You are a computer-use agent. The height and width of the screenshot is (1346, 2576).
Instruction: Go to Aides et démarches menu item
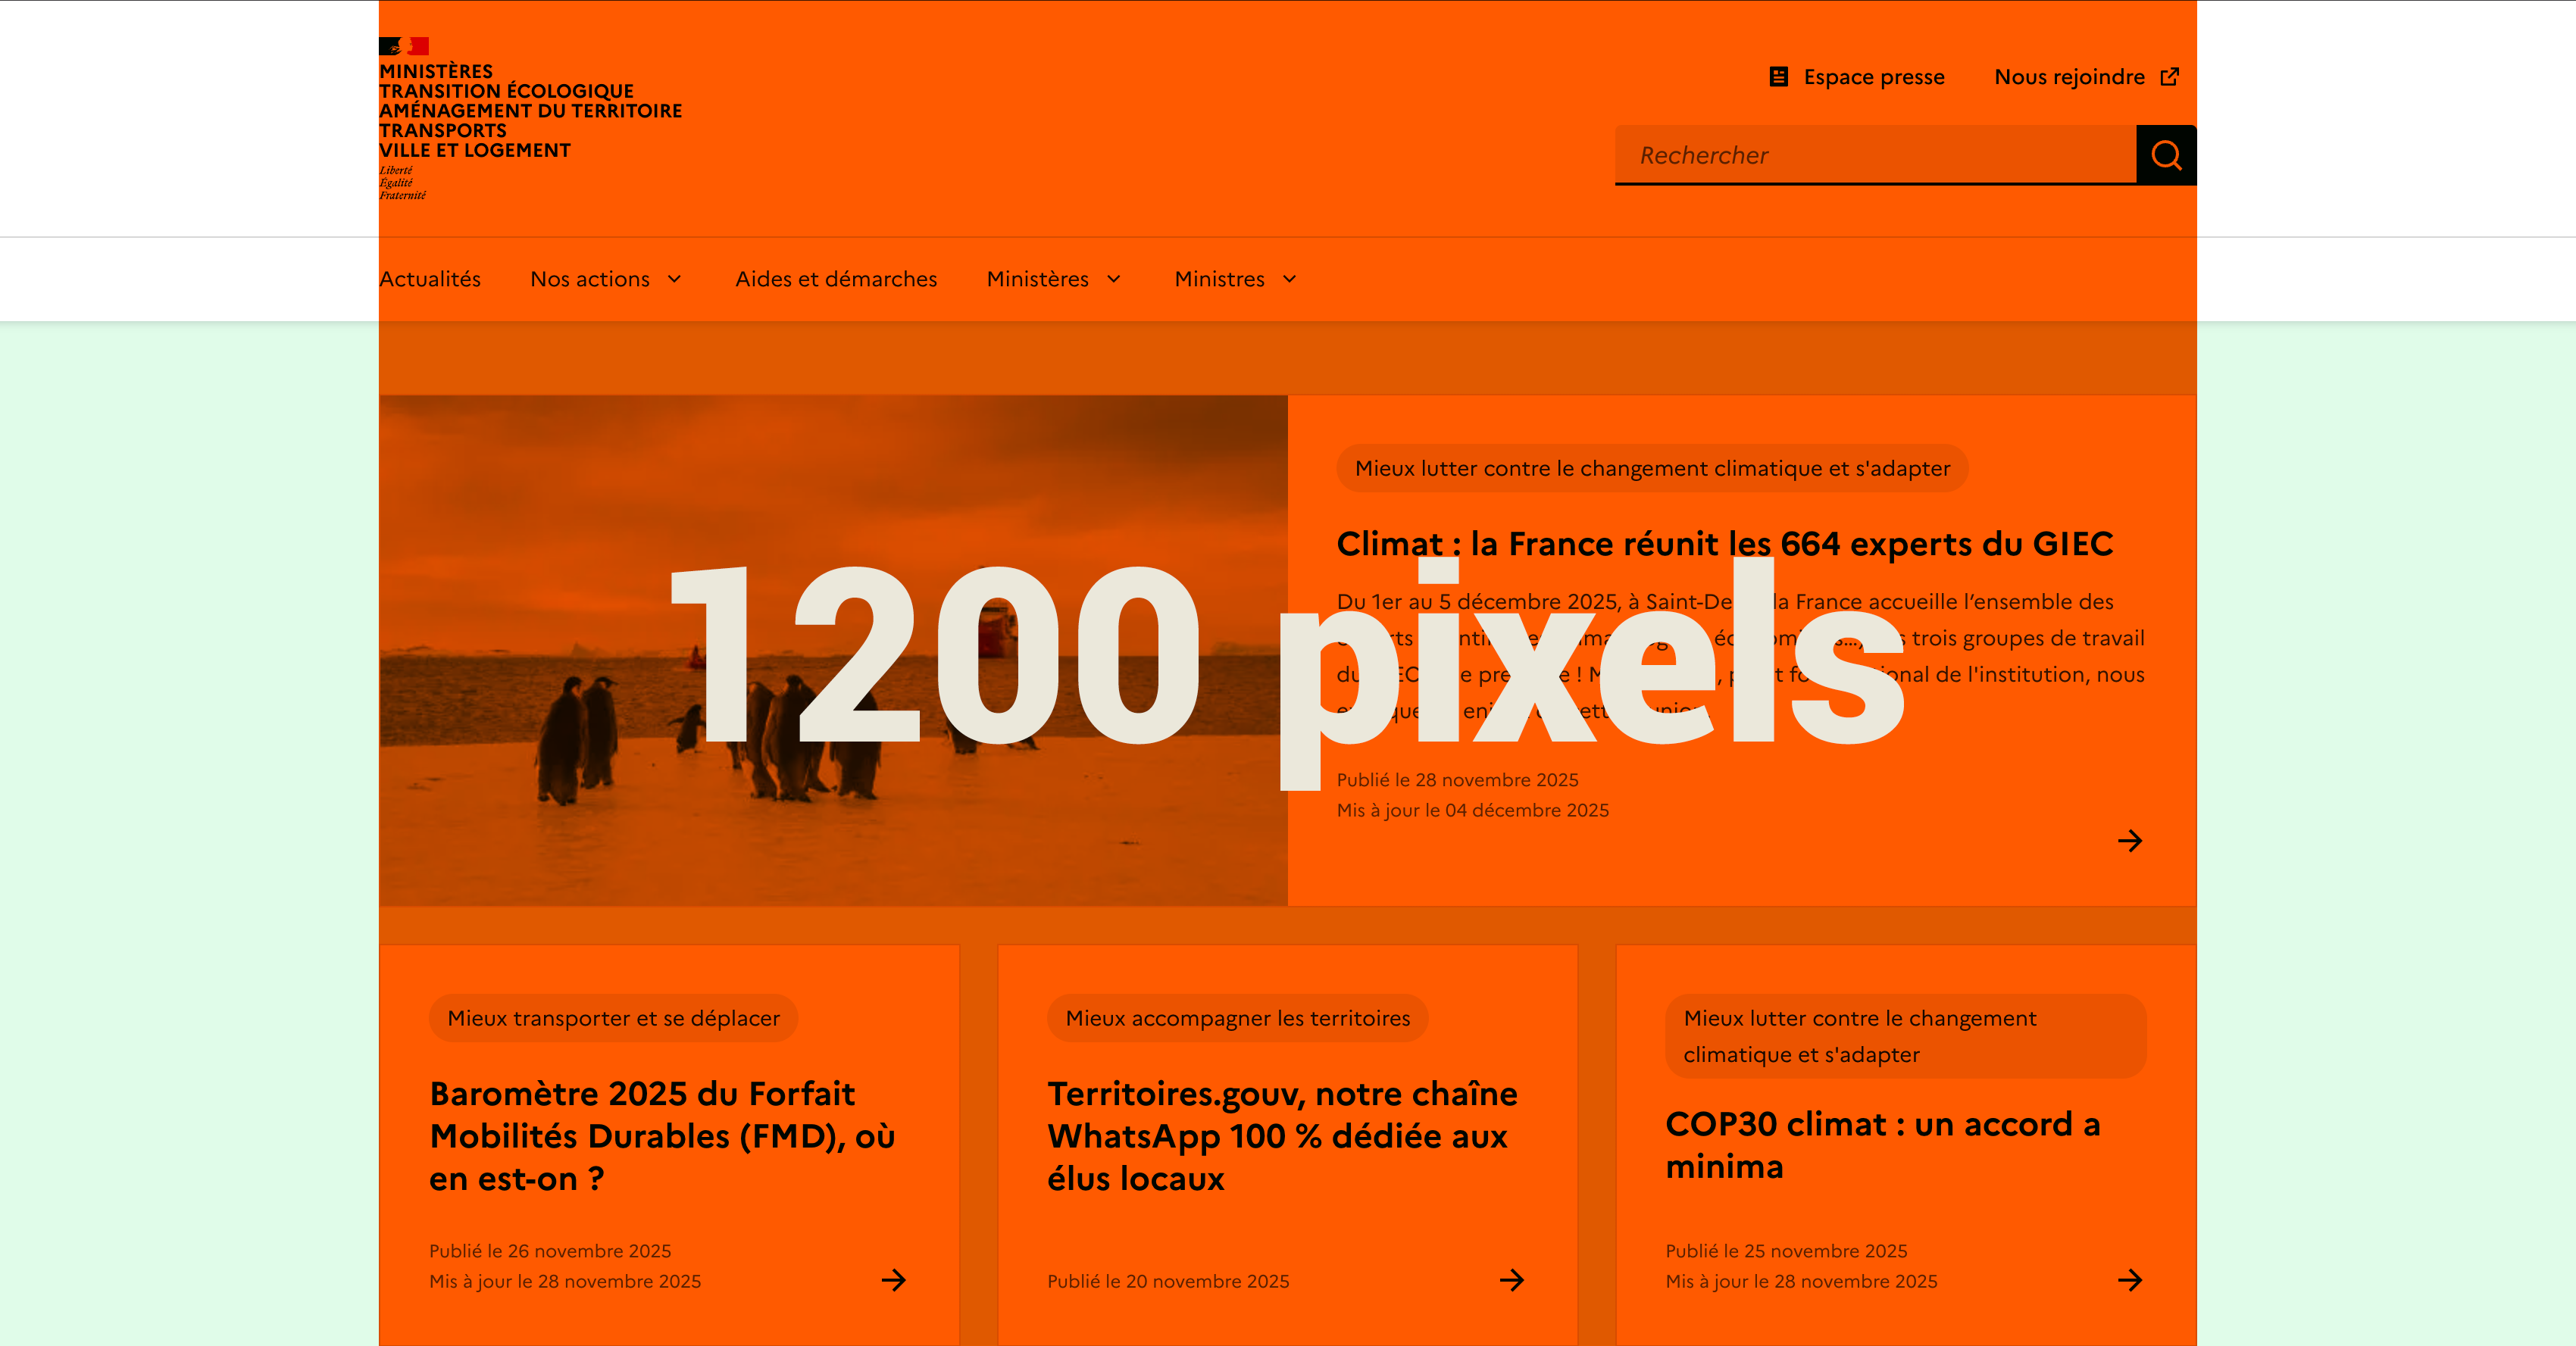point(836,279)
